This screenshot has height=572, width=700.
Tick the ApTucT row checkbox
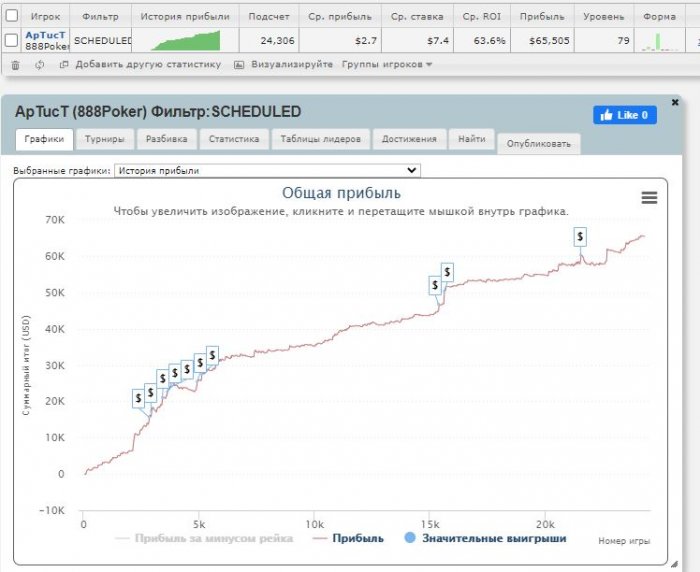coord(11,41)
